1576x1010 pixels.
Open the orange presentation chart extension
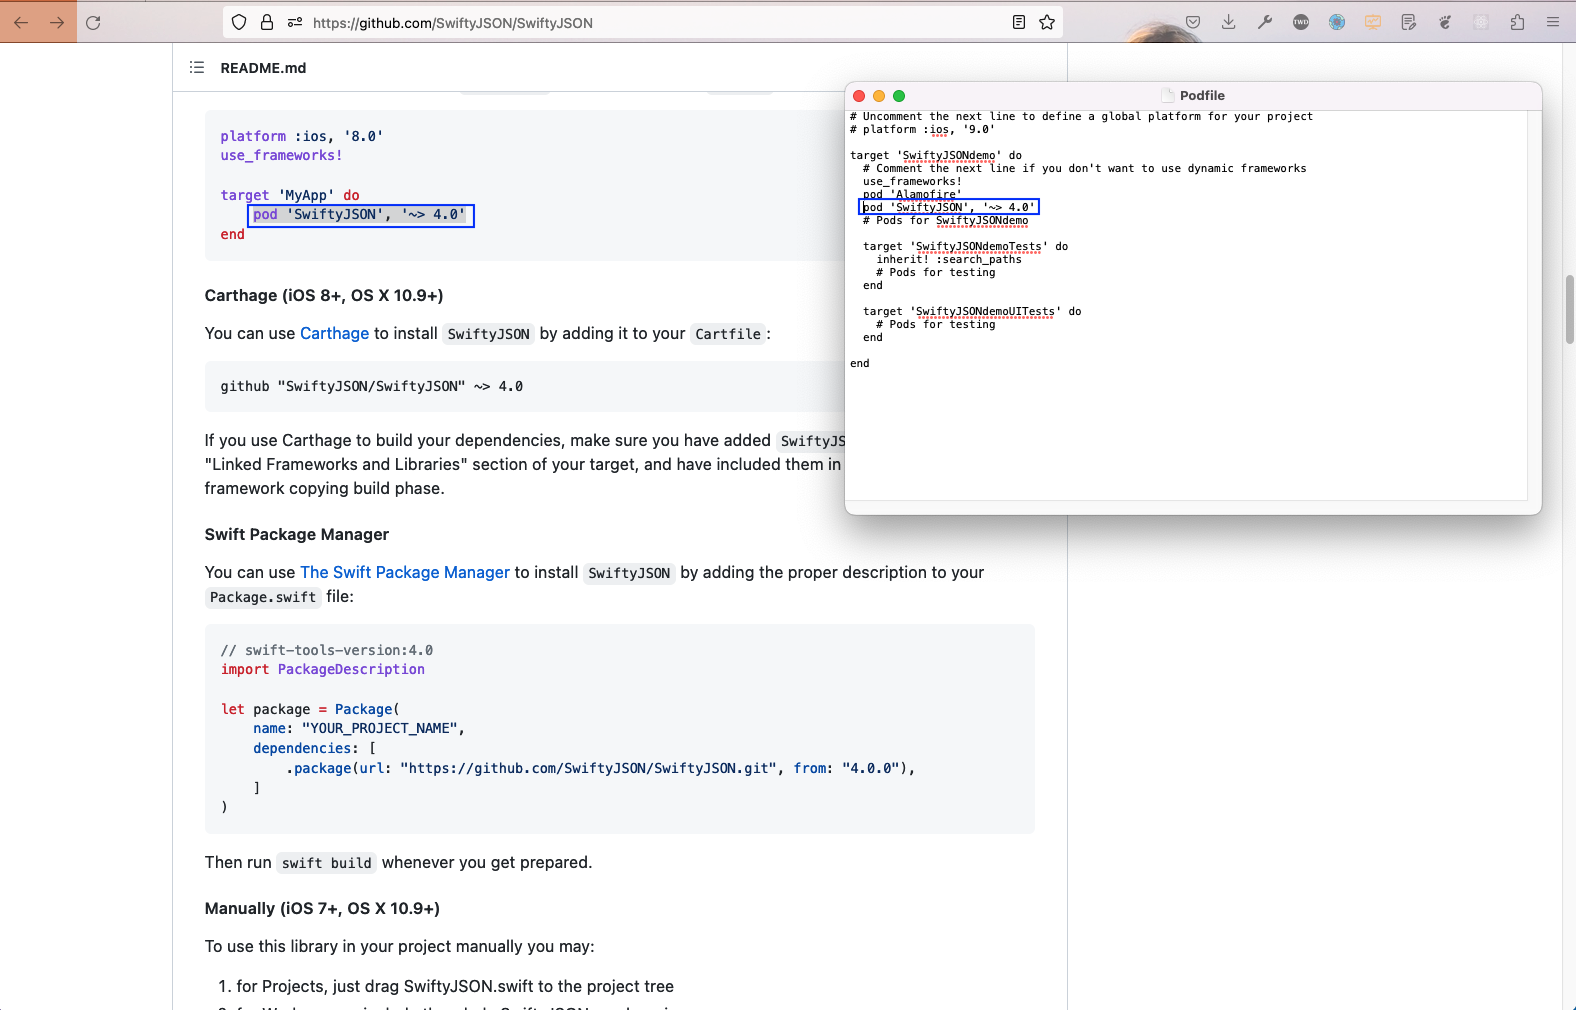coord(1373,22)
